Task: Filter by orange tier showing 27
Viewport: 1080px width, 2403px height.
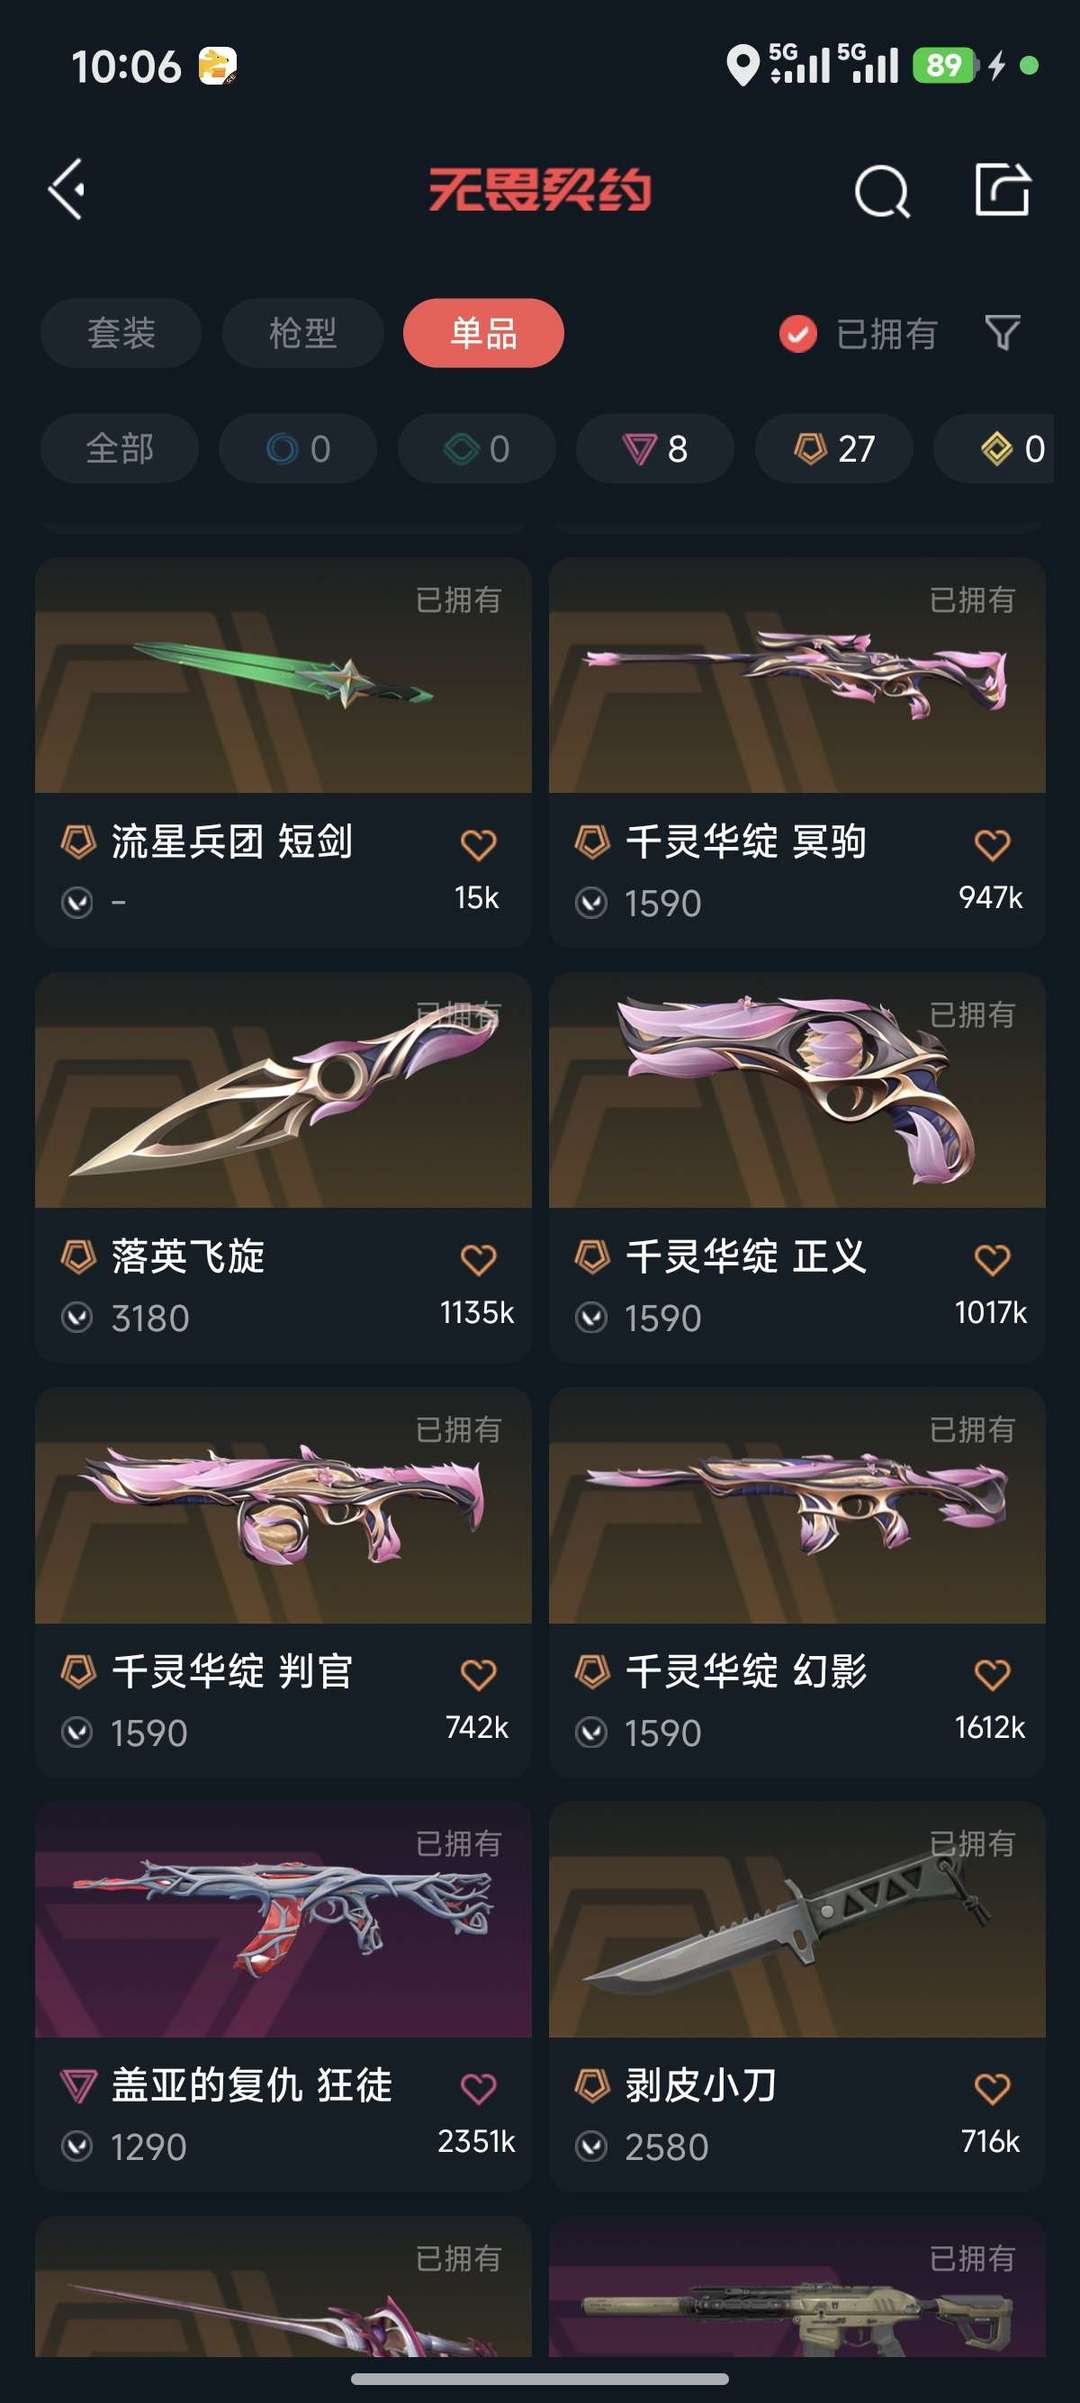Action: coord(834,449)
